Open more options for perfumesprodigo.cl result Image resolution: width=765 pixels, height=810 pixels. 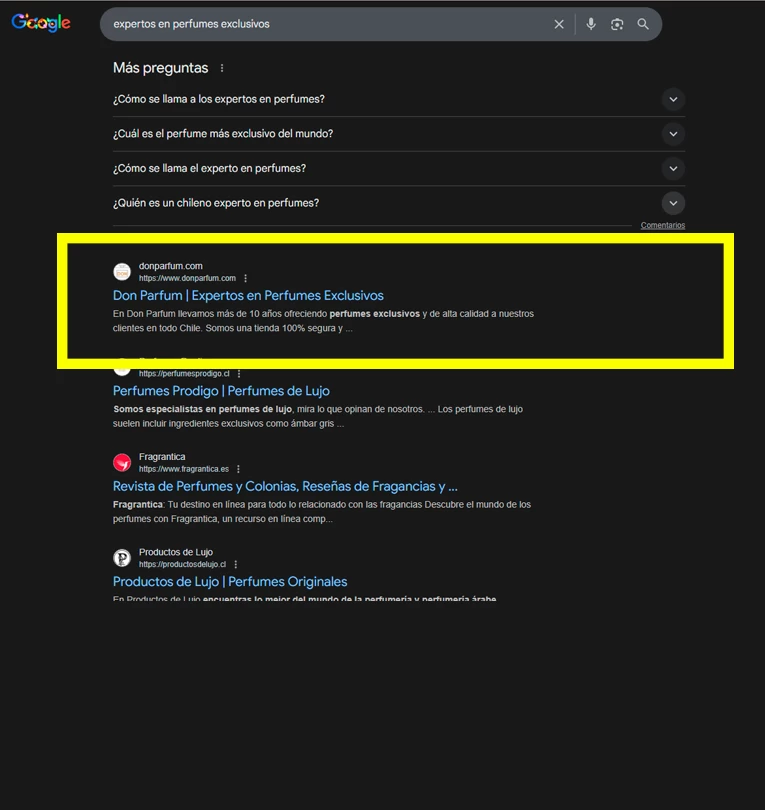click(x=239, y=373)
